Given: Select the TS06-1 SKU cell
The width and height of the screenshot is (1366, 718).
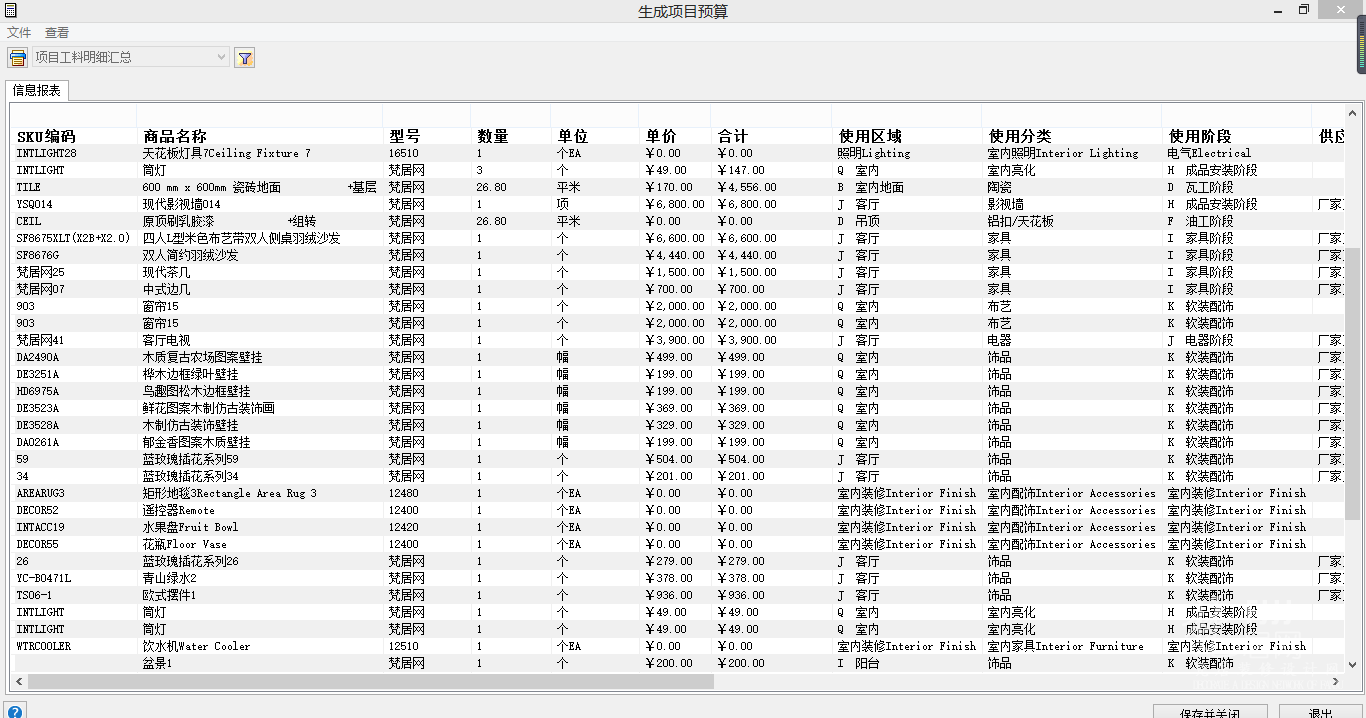Looking at the screenshot, I should point(34,595).
